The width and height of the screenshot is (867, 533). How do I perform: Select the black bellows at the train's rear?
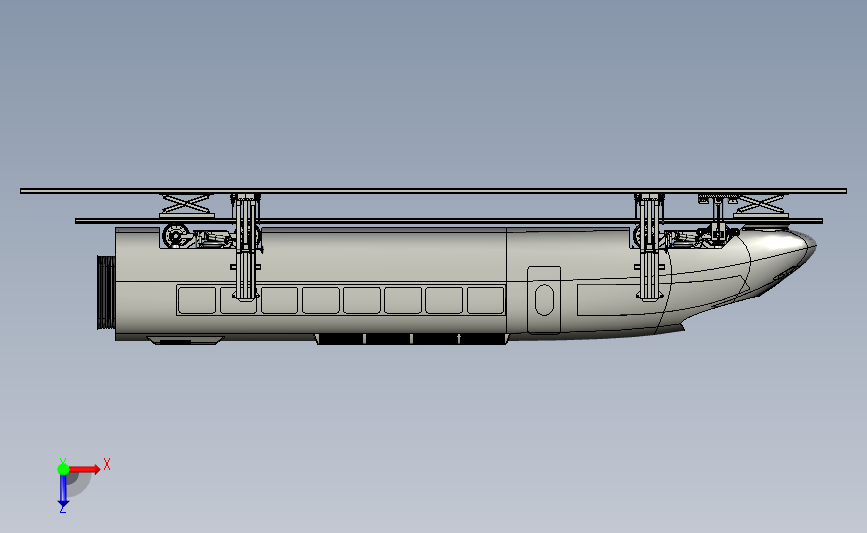[106, 292]
